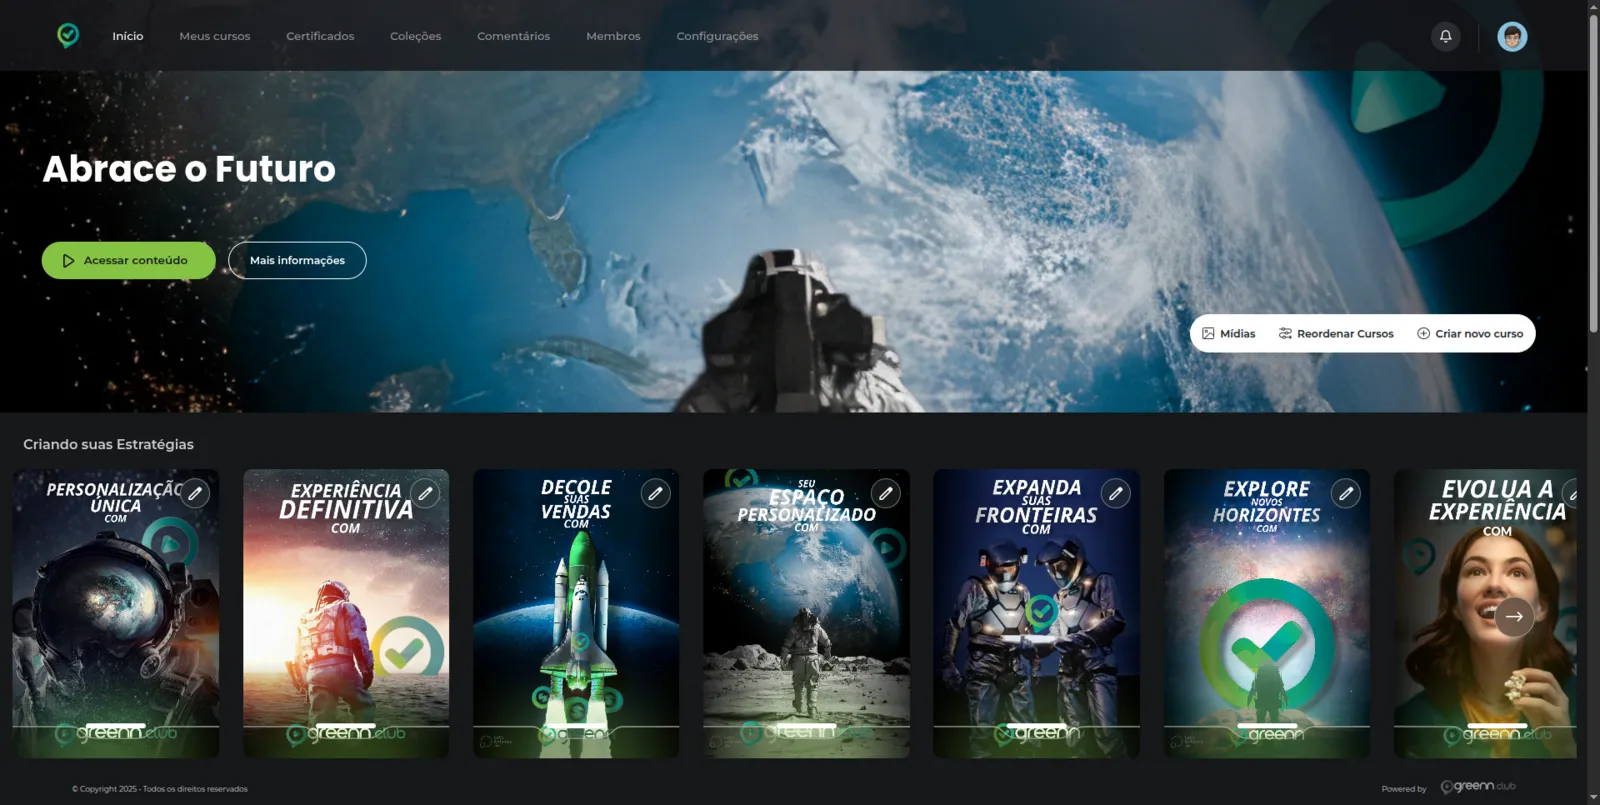Open the Seu Espaço Personalizado thumbnail
This screenshot has height=805, width=1600.
coord(806,613)
